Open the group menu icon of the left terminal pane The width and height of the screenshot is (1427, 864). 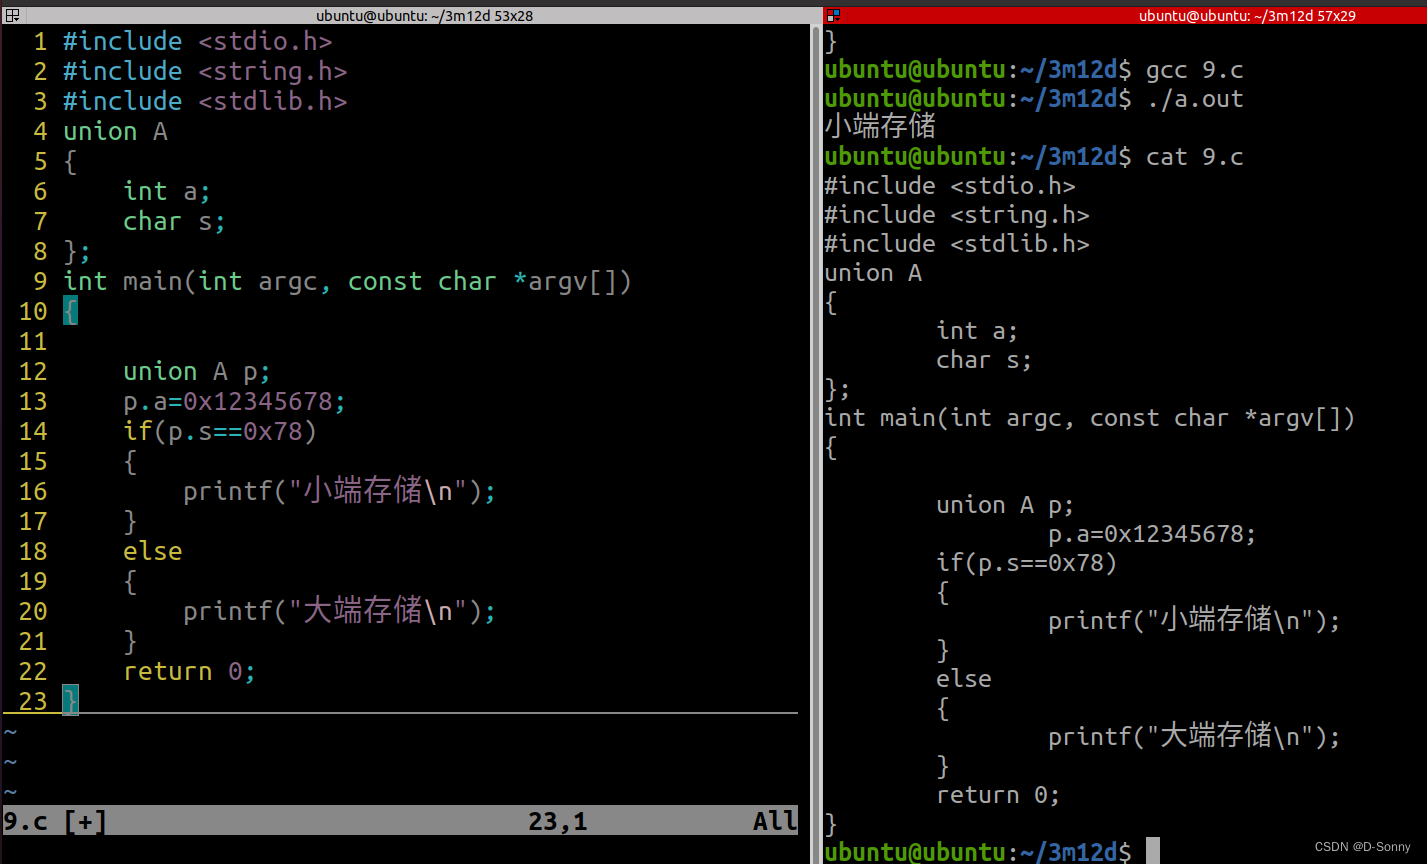tap(12, 15)
